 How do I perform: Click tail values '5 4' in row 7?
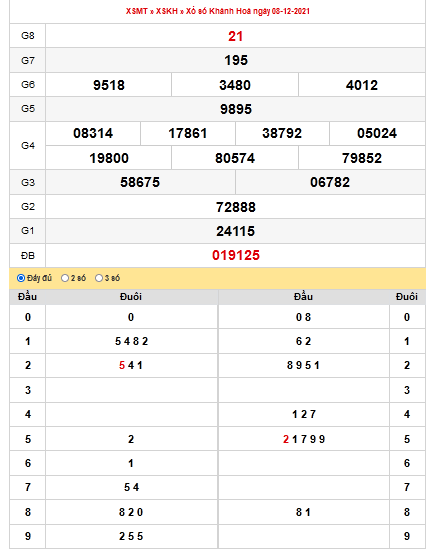click(x=131, y=487)
